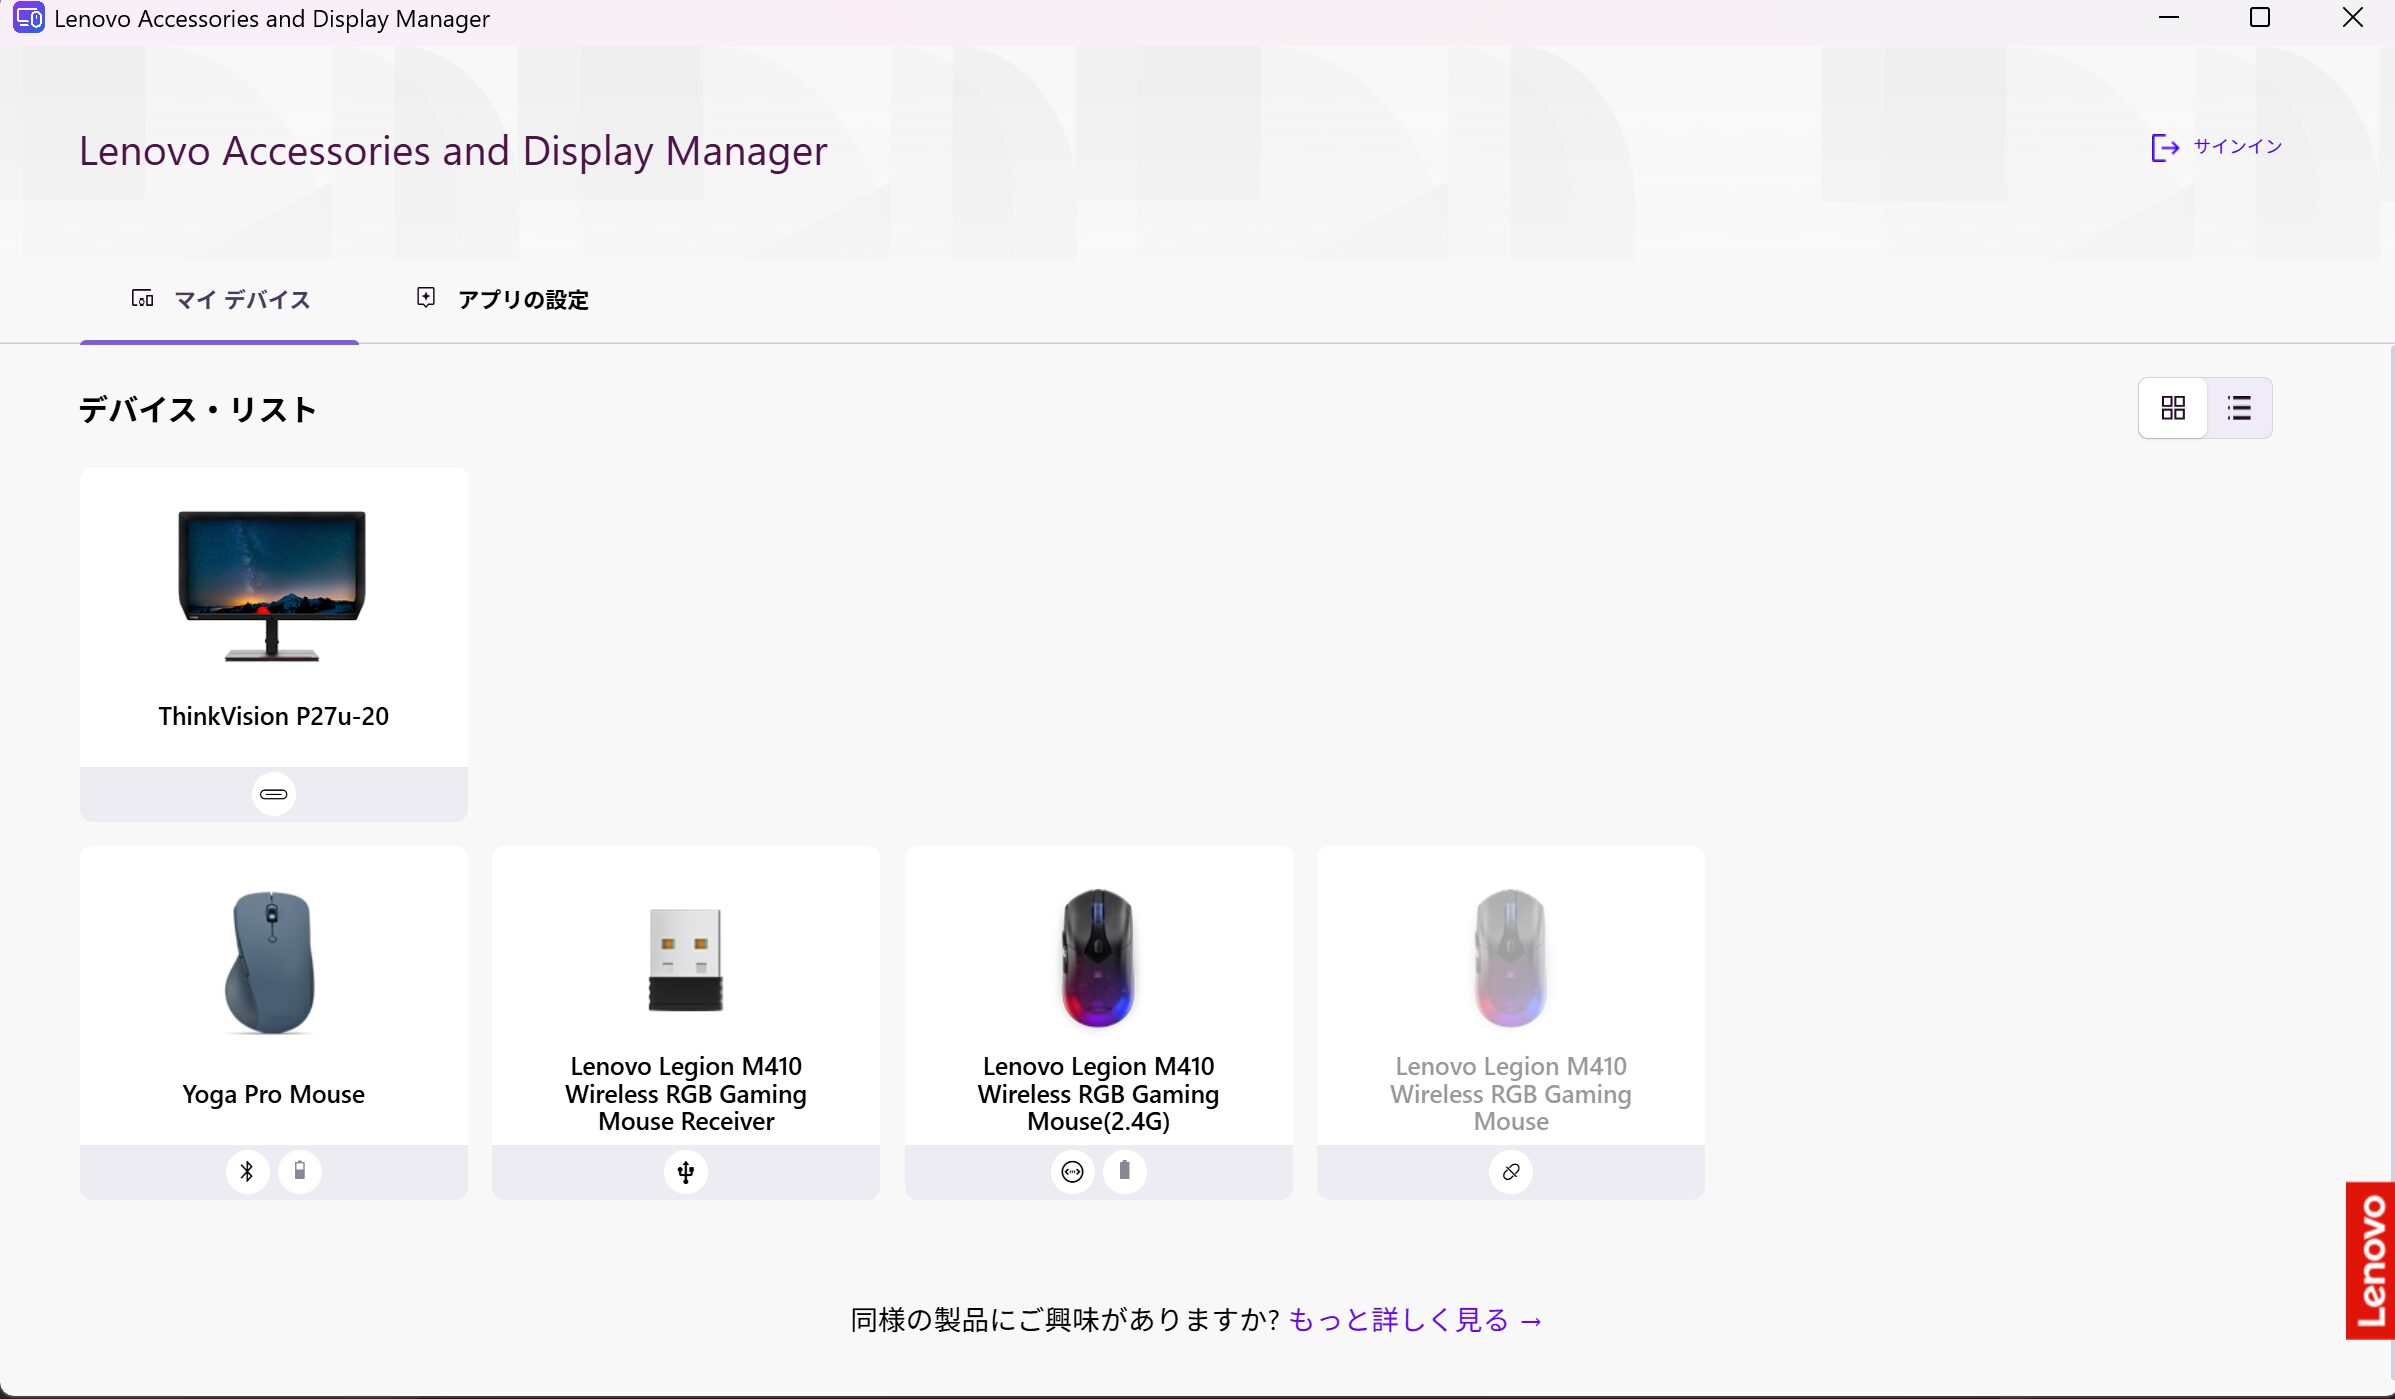
Task: Click the disconnected icon on the grayed-out M410 Mouse
Action: click(1510, 1171)
